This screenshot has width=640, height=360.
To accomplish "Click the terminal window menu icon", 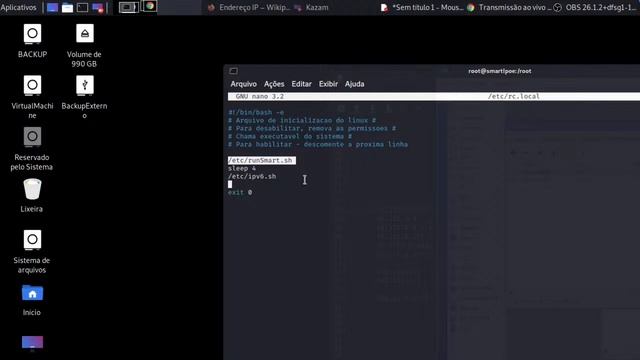I will (233, 71).
